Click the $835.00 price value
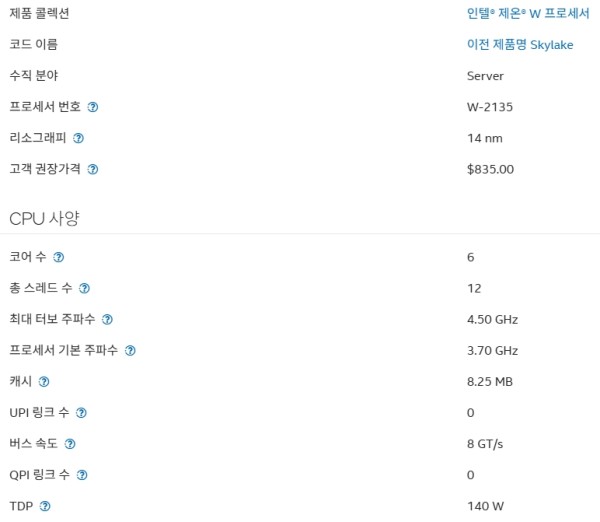 tap(491, 169)
